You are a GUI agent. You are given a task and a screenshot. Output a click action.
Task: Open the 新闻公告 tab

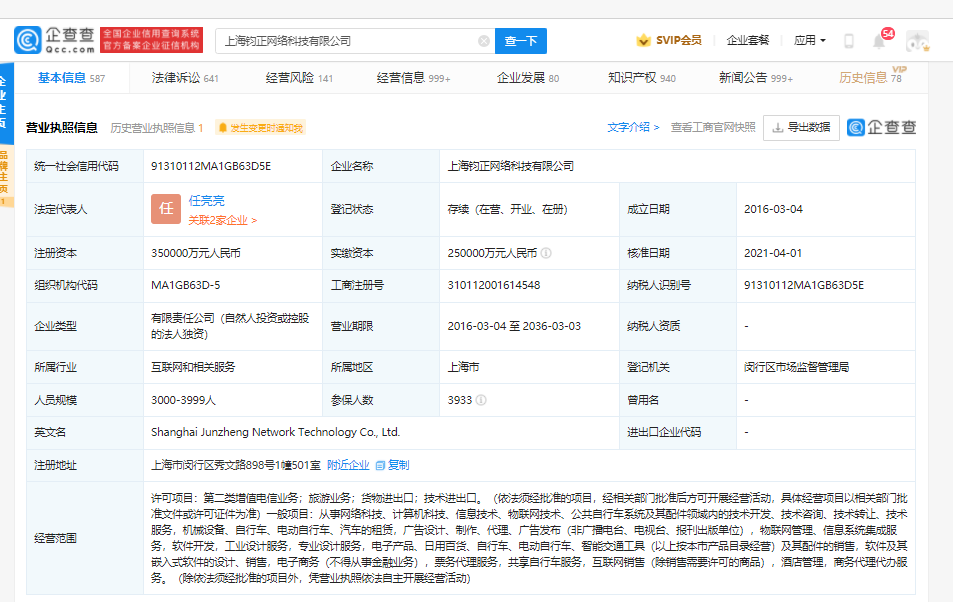coord(756,78)
